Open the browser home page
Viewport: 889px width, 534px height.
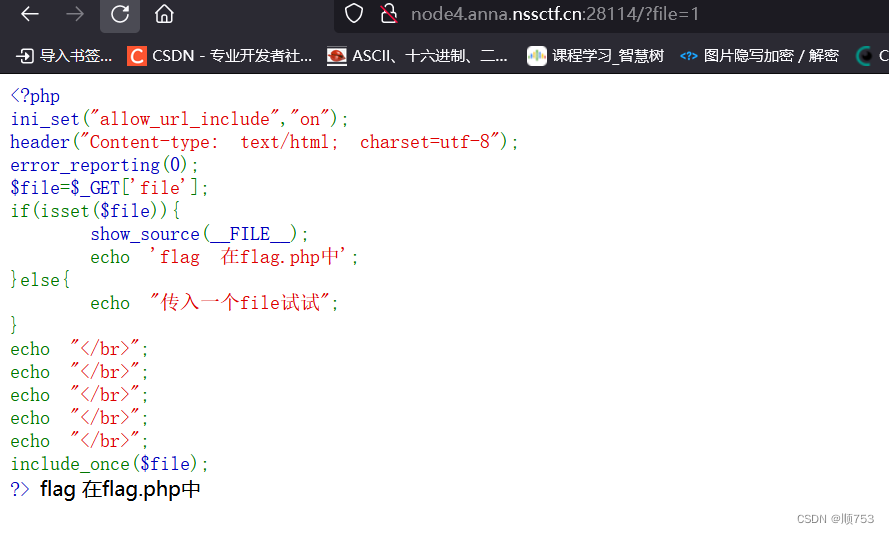coord(164,14)
